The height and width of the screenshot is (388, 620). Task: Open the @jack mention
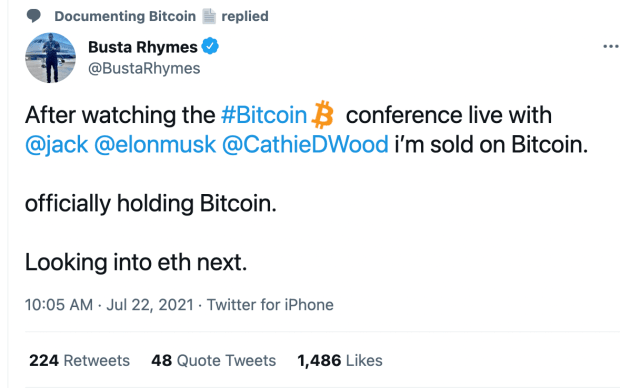(x=57, y=145)
